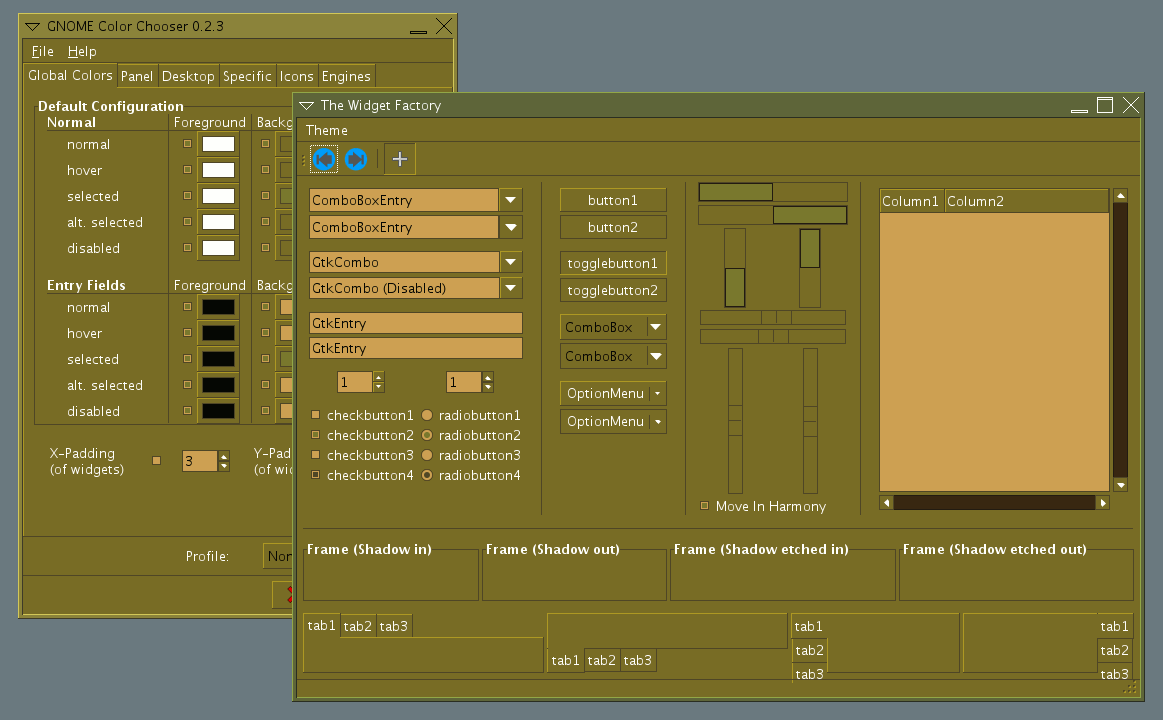This screenshot has height=720, width=1163.
Task: Pick the Entry Fields hover foreground black swatch
Action: point(219,333)
